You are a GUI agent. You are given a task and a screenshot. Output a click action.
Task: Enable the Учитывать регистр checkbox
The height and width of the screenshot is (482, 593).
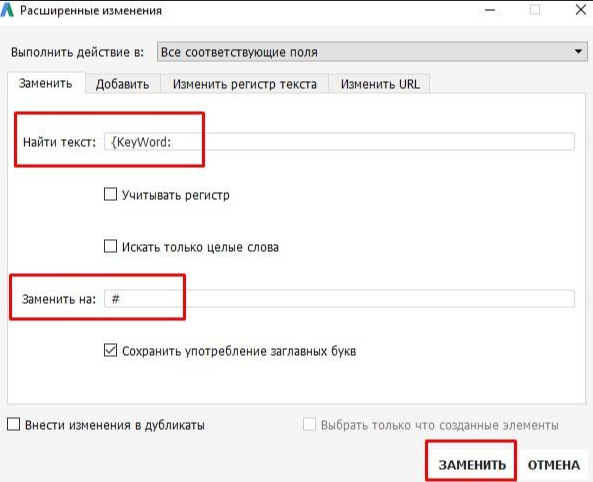pos(110,194)
